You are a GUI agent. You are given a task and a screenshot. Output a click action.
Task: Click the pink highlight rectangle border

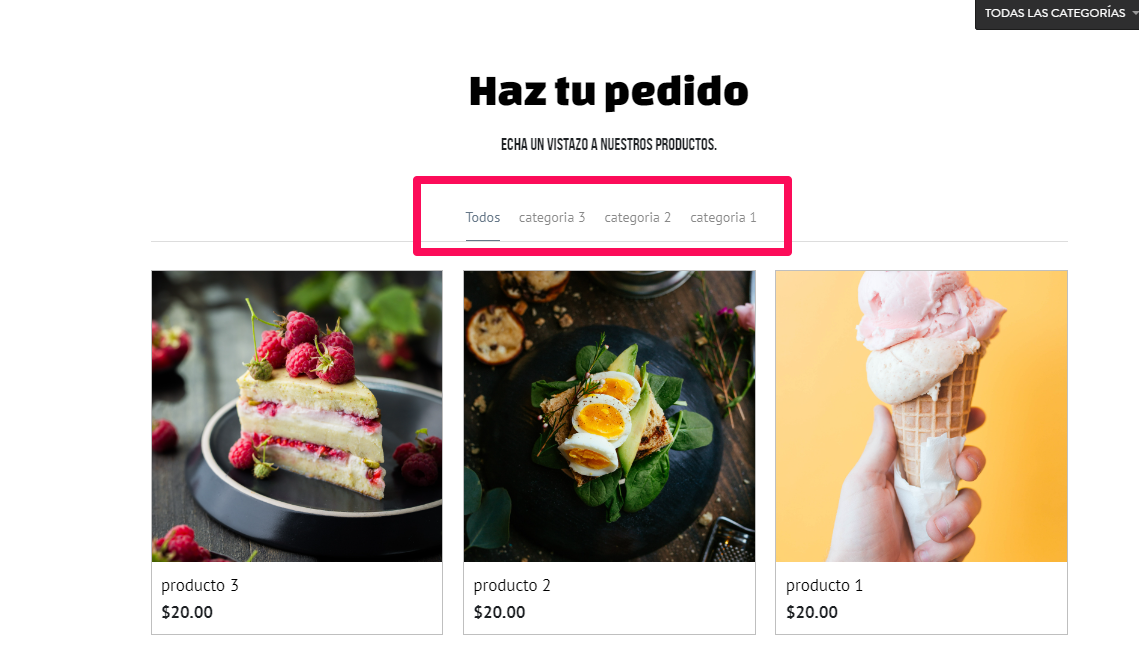click(x=602, y=179)
